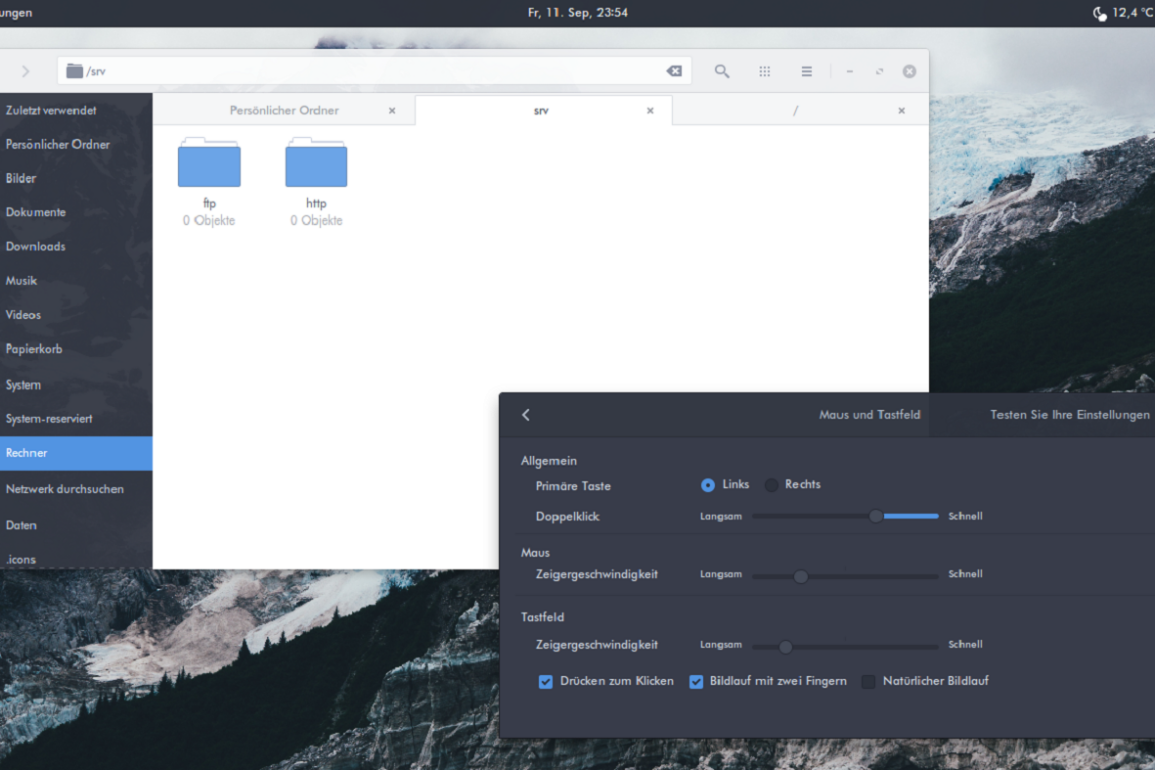Open the ftp folder
1155x770 pixels.
[209, 165]
